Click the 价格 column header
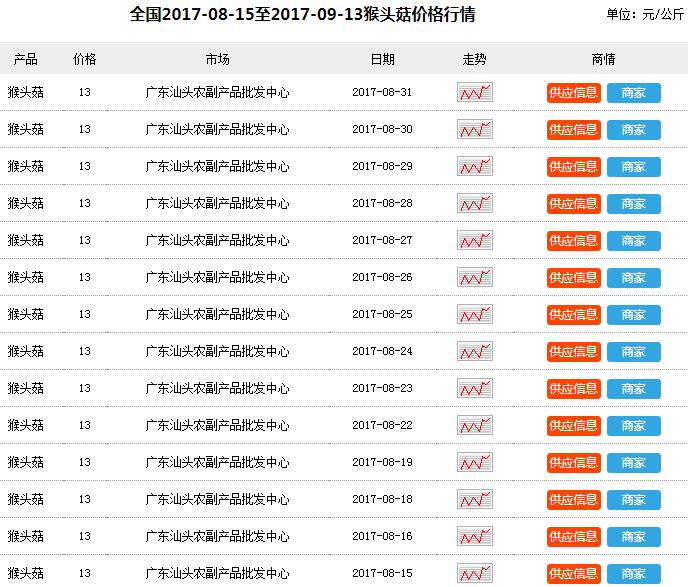The height and width of the screenshot is (587, 688). 85,59
